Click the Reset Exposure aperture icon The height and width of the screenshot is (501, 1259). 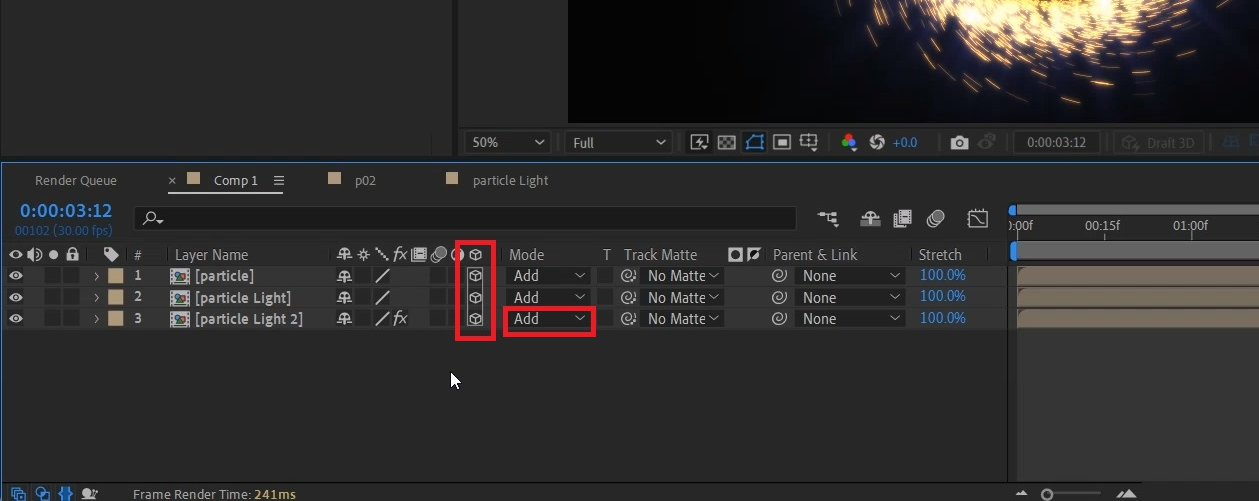pos(877,143)
